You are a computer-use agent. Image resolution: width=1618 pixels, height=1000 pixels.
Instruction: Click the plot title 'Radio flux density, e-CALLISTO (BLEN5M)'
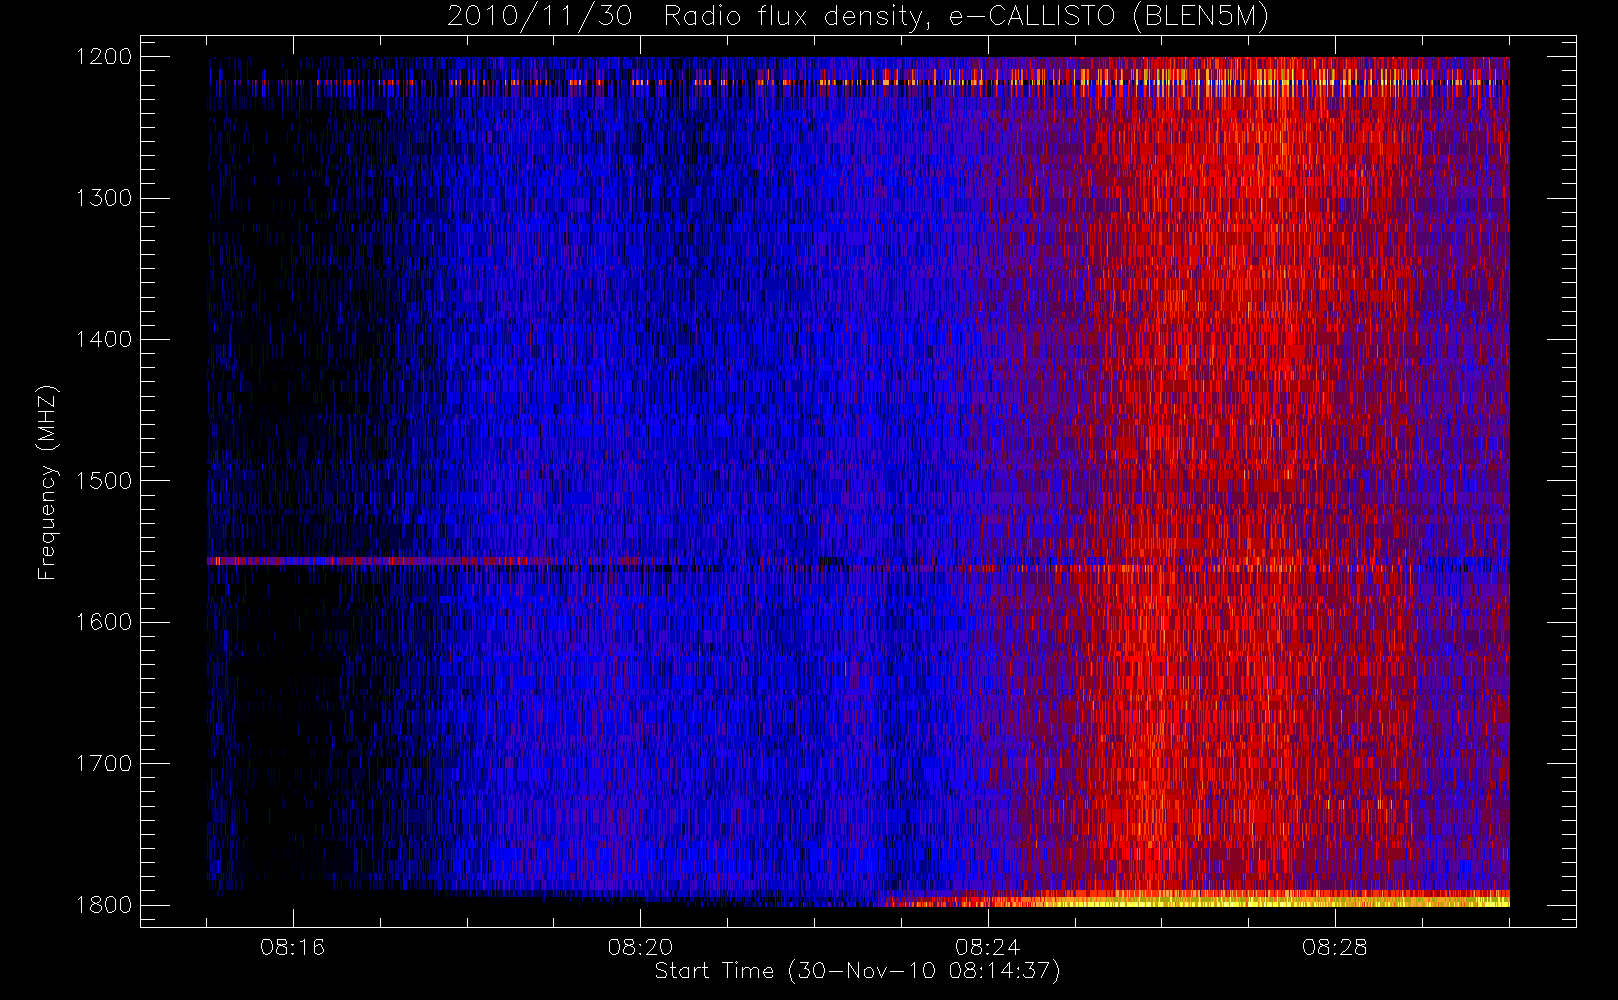[x=966, y=17]
